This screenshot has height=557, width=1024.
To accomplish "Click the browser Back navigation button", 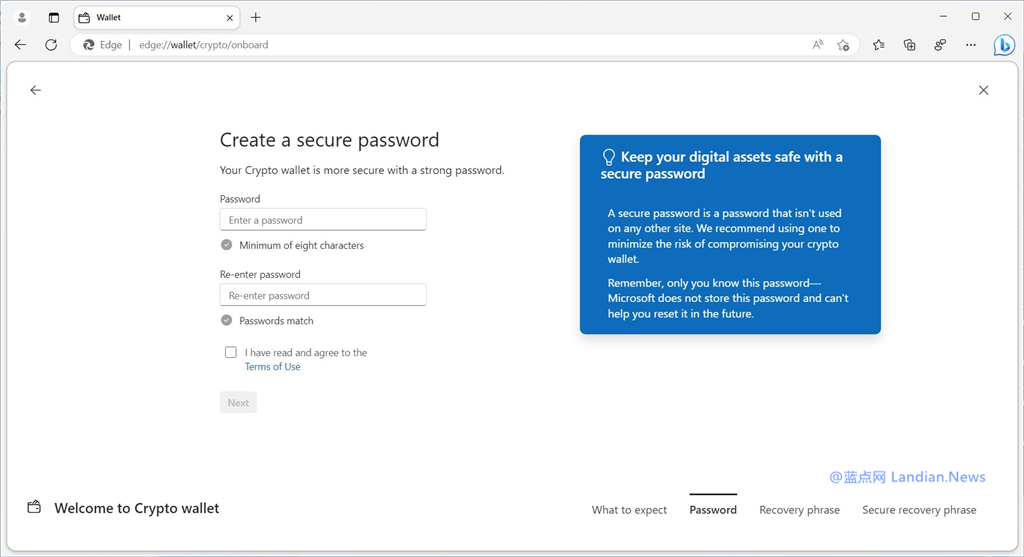I will [x=20, y=45].
